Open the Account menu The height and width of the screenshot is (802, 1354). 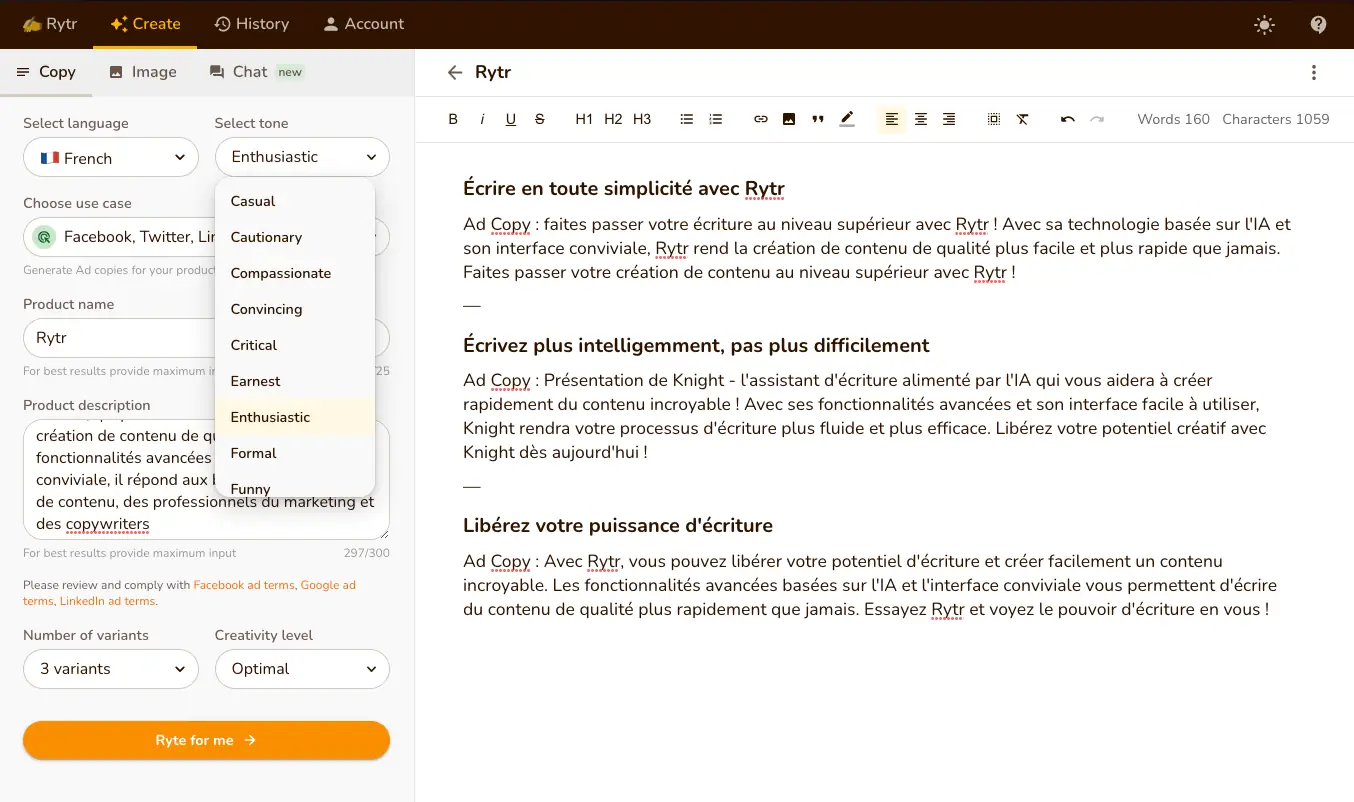pos(363,24)
